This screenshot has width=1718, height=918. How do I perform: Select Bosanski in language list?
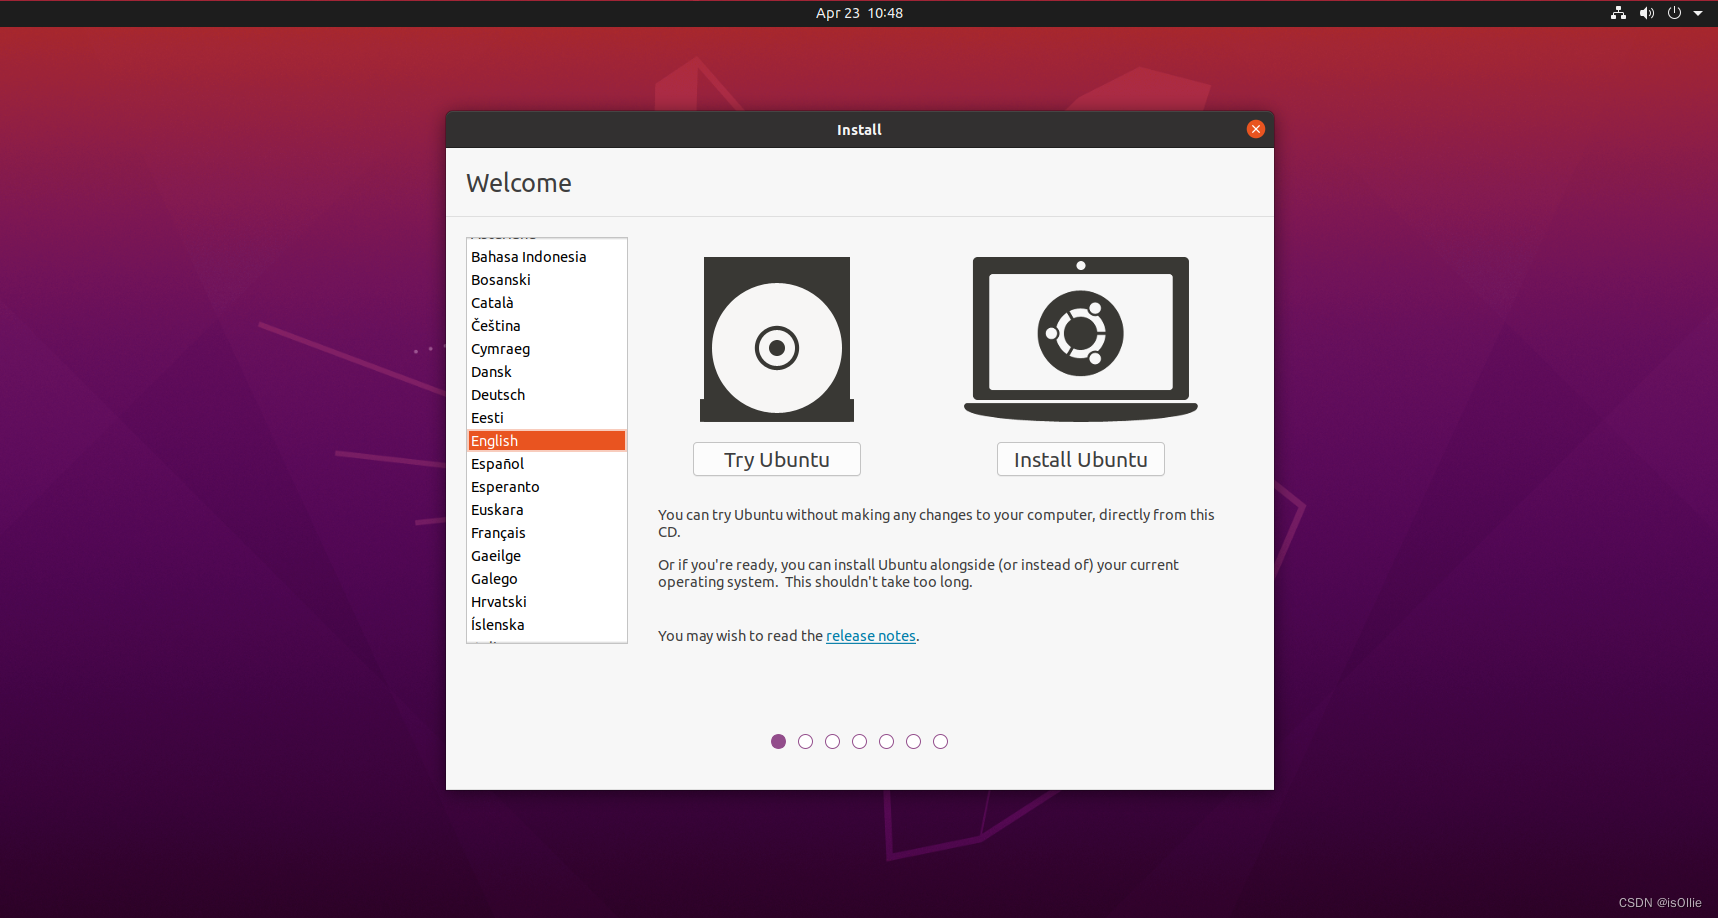[x=547, y=280]
